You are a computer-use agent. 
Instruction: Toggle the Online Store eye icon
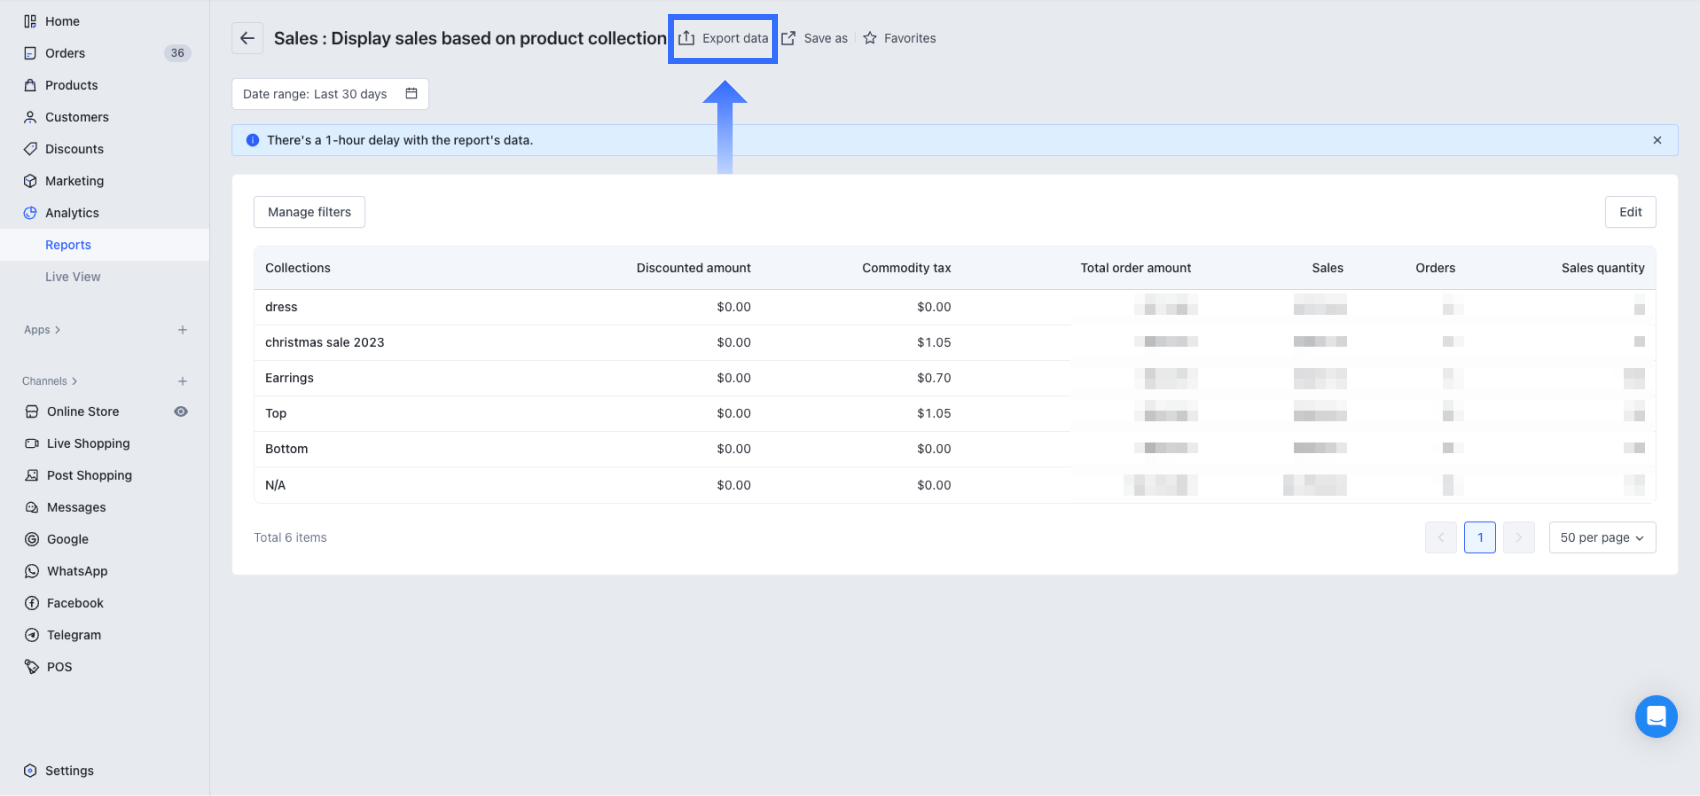click(181, 412)
